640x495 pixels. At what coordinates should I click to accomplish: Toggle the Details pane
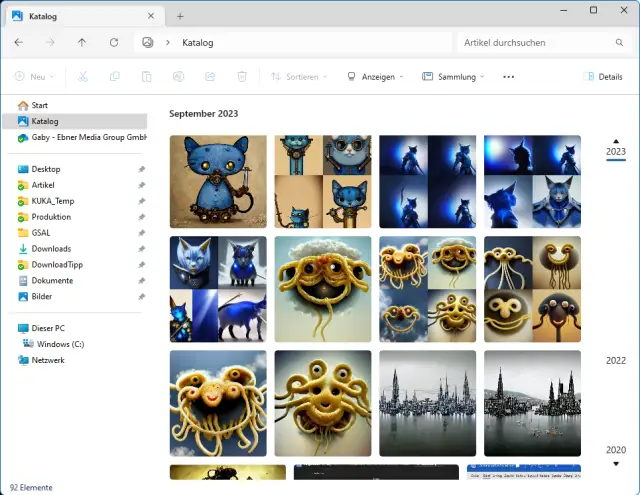click(603, 77)
